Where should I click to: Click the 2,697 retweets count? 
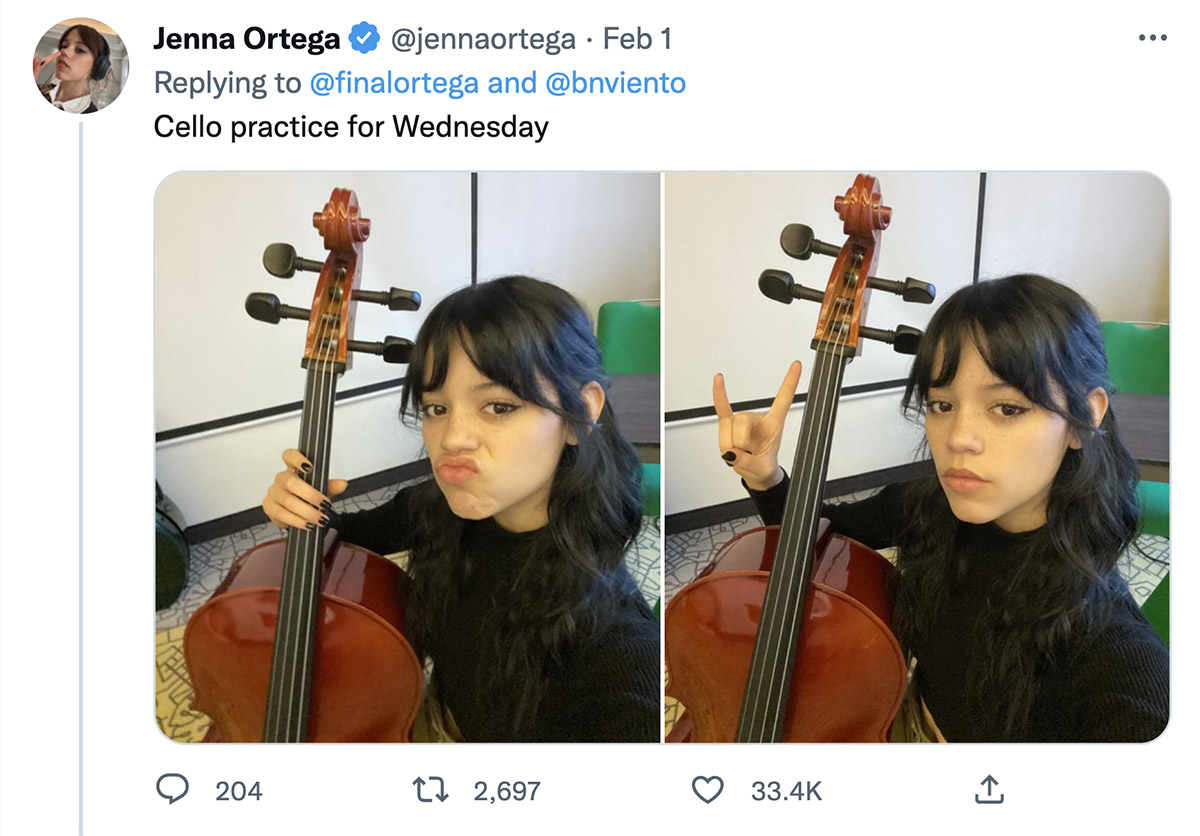[x=506, y=791]
